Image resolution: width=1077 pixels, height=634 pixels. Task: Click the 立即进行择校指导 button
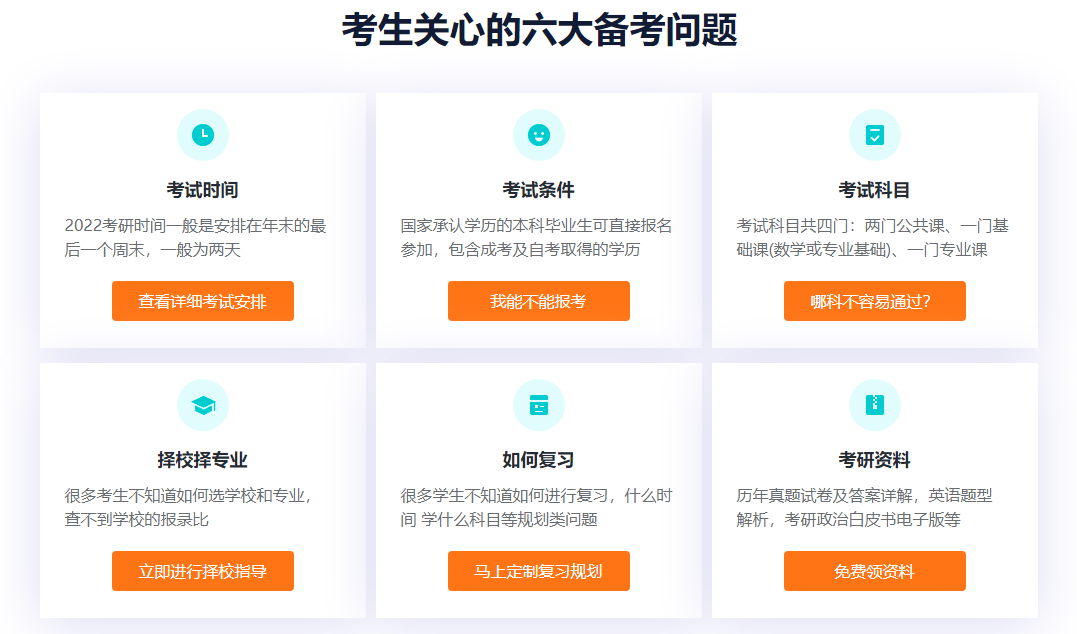pos(203,571)
